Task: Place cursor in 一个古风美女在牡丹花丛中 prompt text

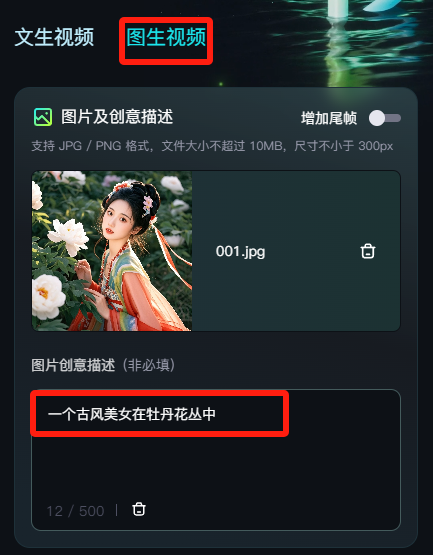Action: (132, 414)
